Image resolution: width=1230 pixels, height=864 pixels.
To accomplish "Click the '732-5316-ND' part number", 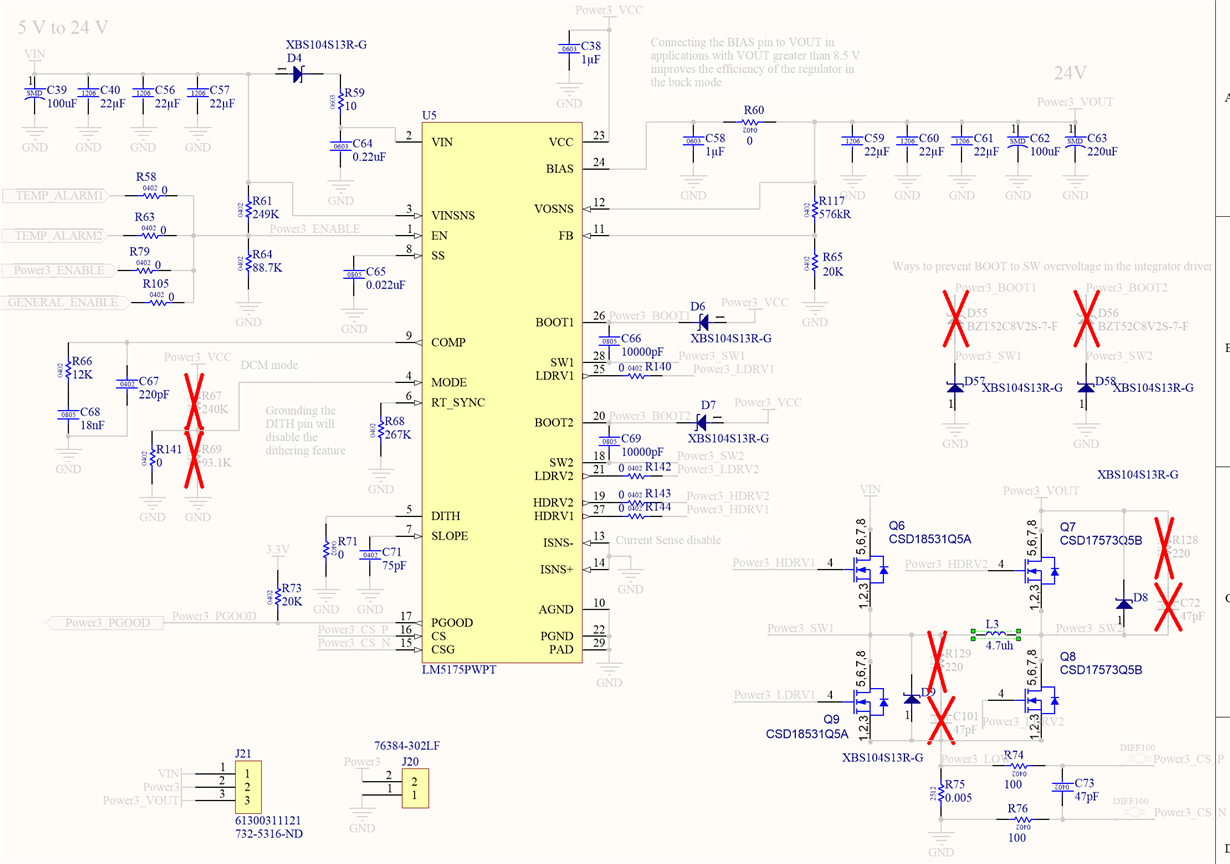I will (270, 834).
